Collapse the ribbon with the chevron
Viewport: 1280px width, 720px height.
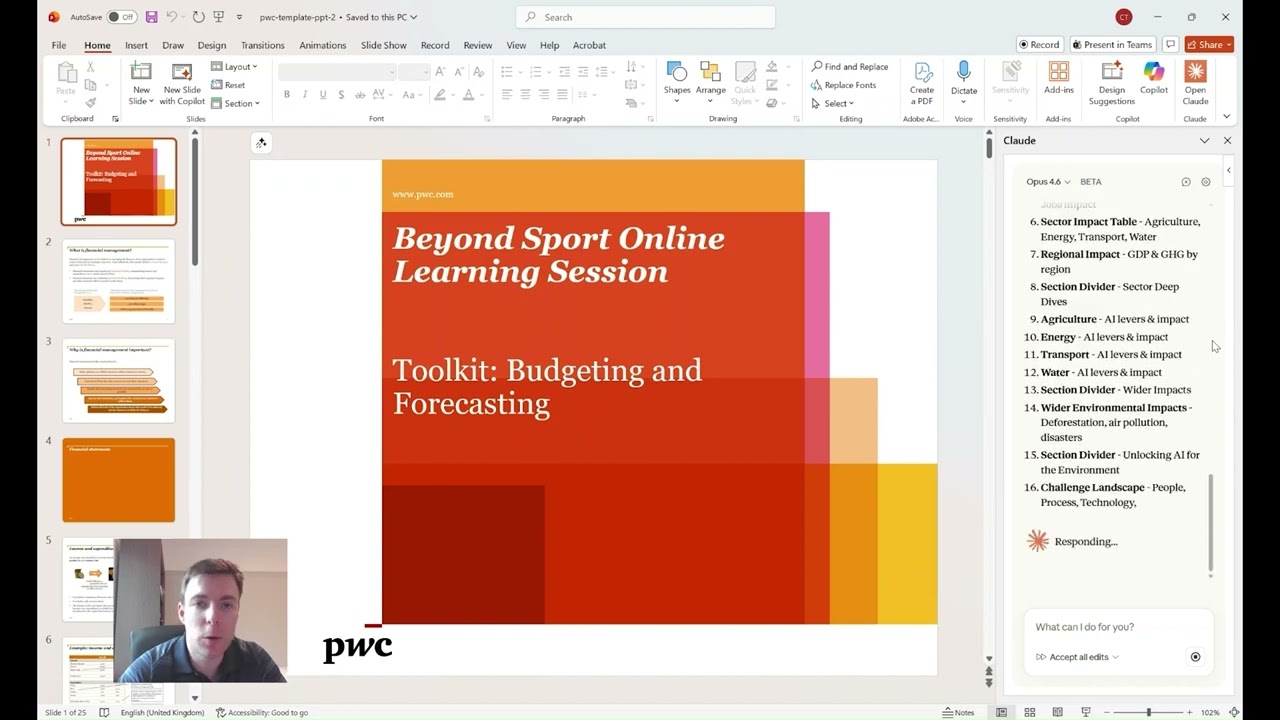(x=1227, y=117)
